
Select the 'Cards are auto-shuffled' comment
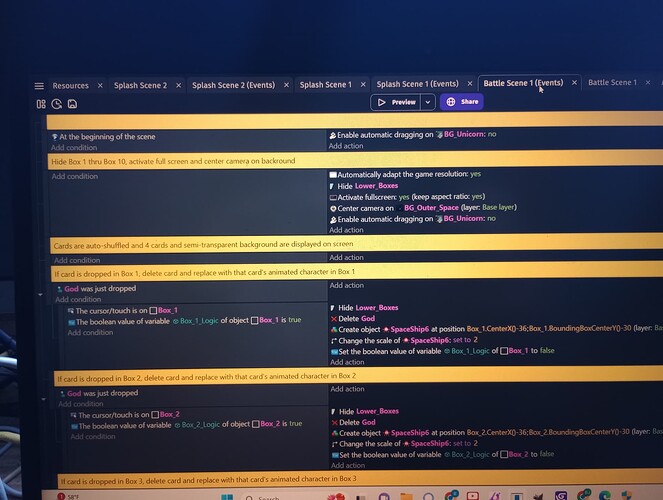click(x=356, y=244)
